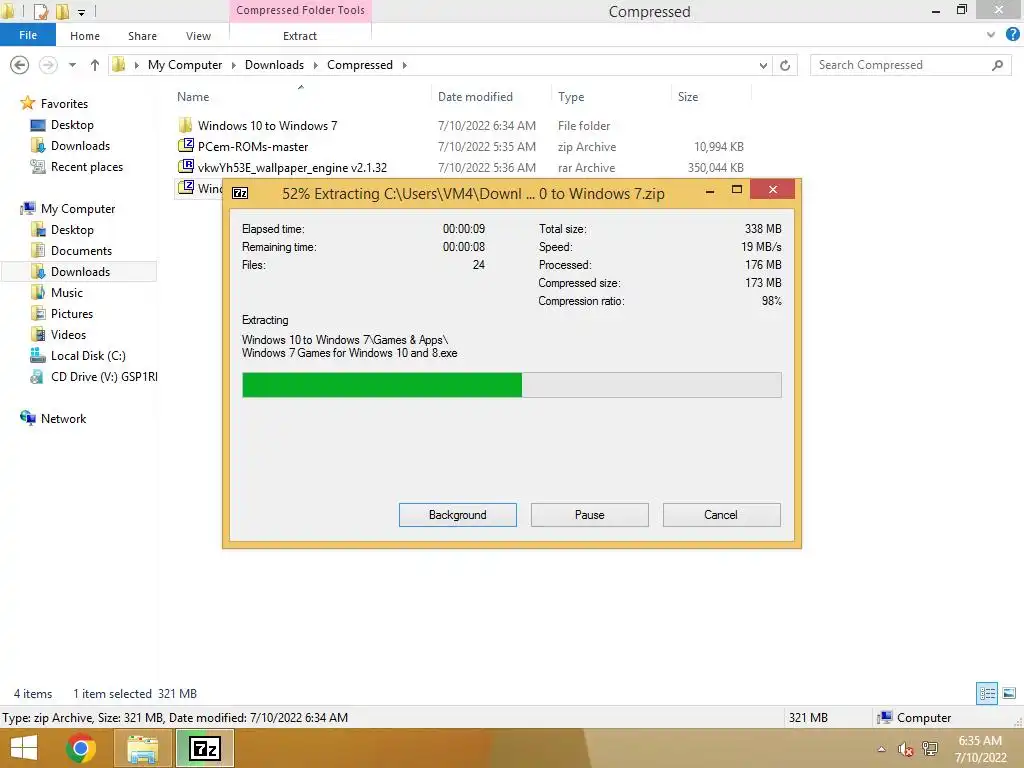The height and width of the screenshot is (768, 1024).
Task: Expand breadcrumb arrow after Compressed
Action: point(404,65)
